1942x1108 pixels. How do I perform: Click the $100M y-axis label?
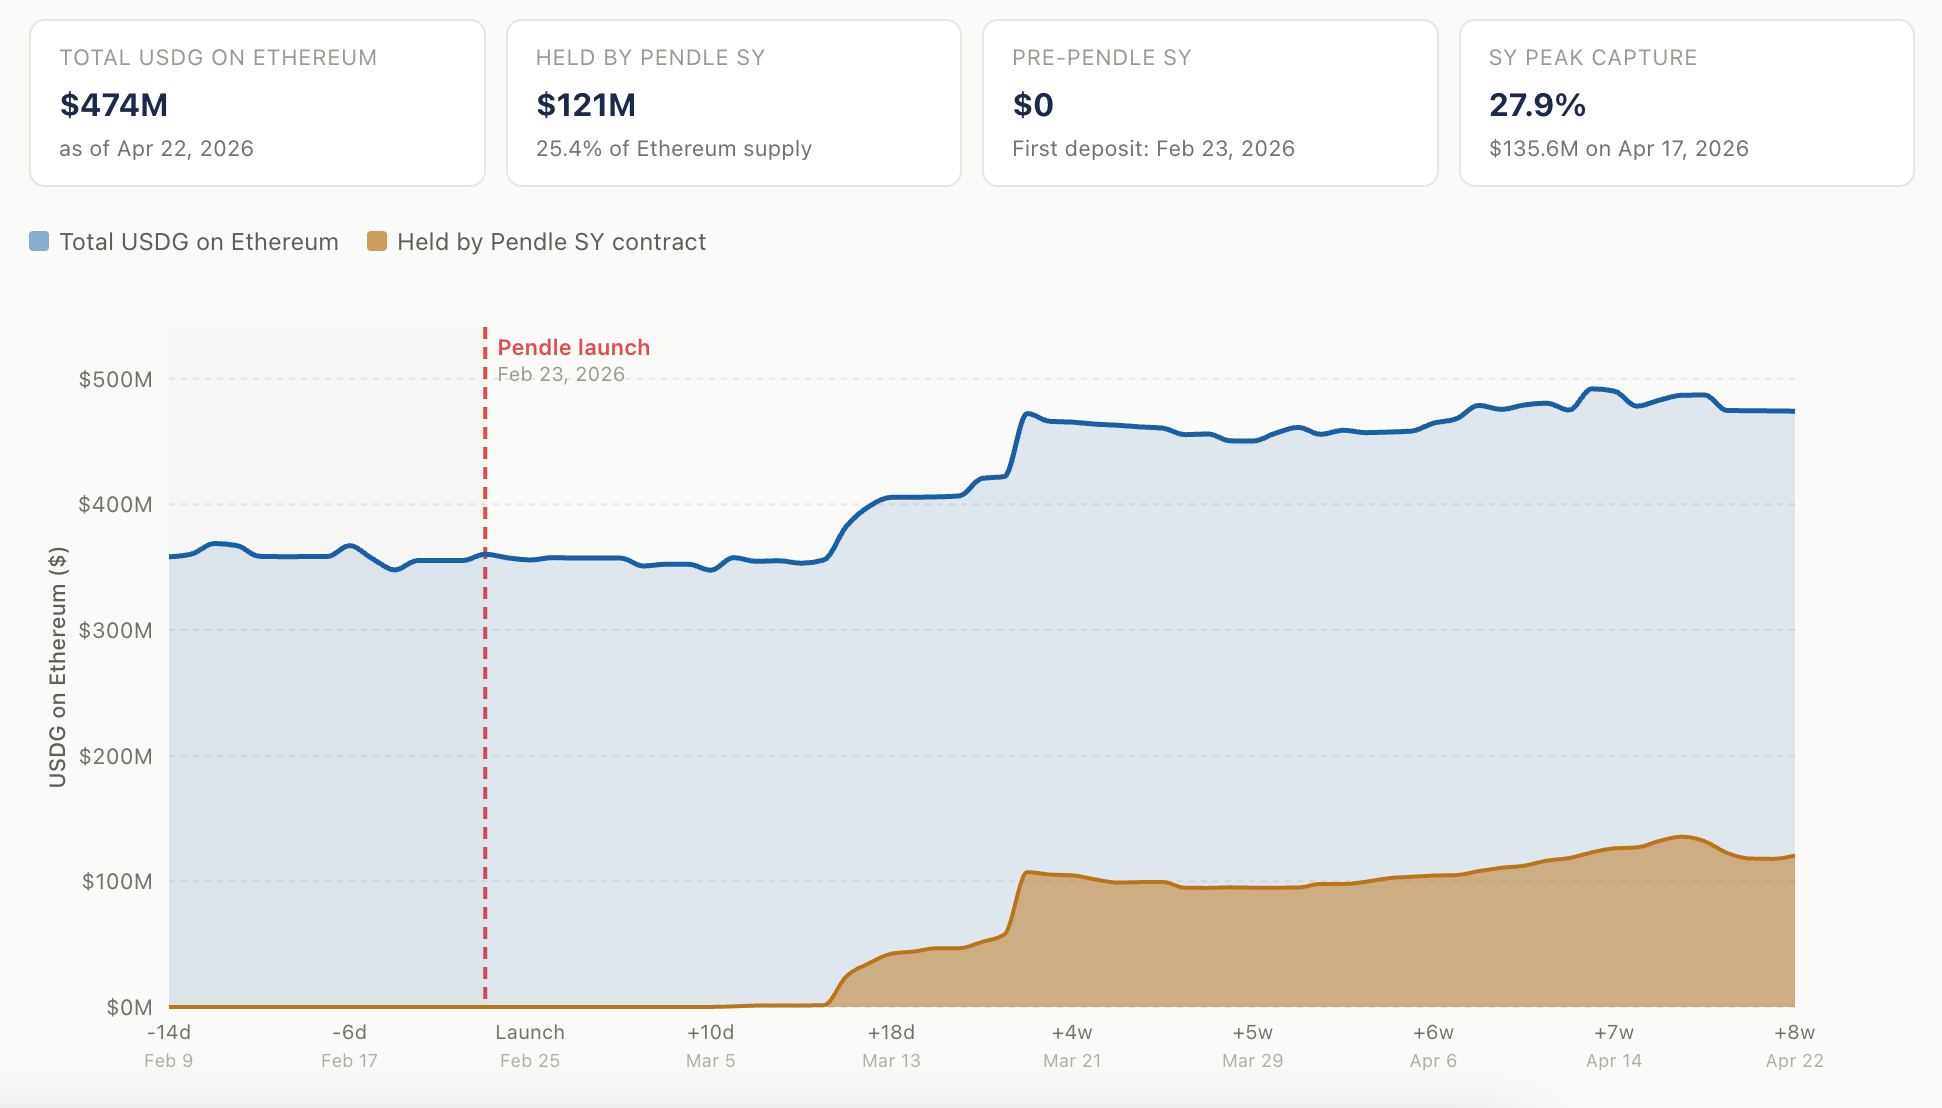(117, 882)
